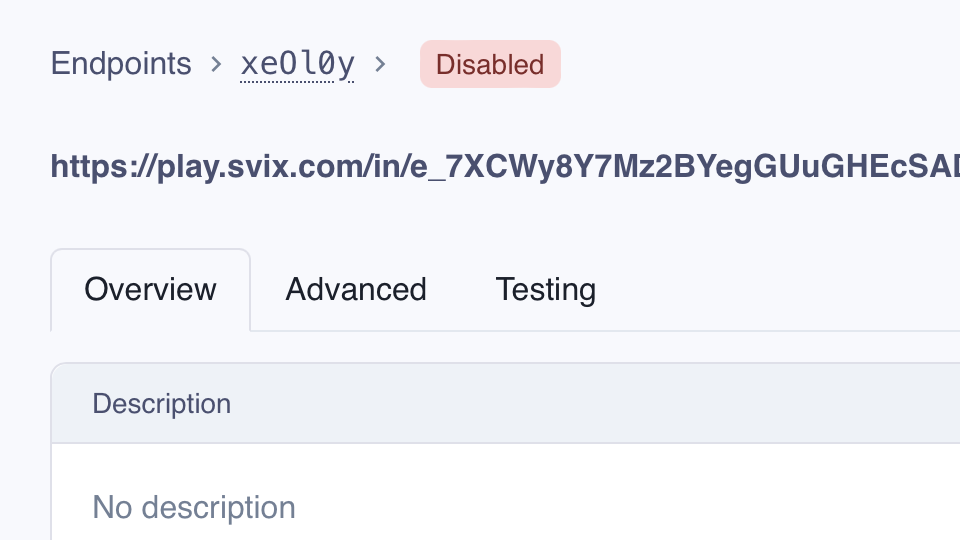Click the dotted underline beneath xe0l0y
960x540 pixels.
point(297,82)
